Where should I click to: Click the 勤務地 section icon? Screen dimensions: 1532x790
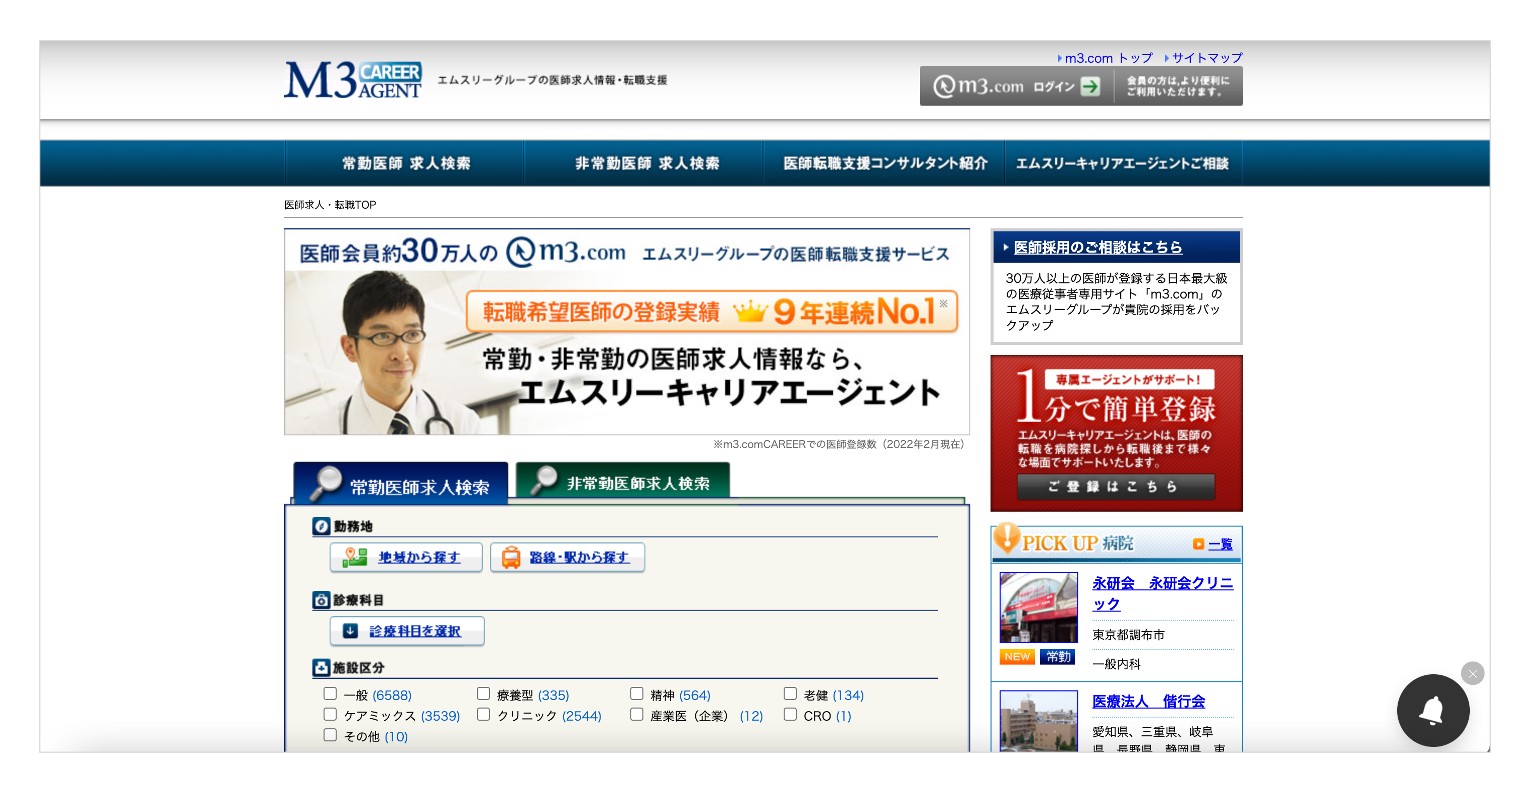321,526
